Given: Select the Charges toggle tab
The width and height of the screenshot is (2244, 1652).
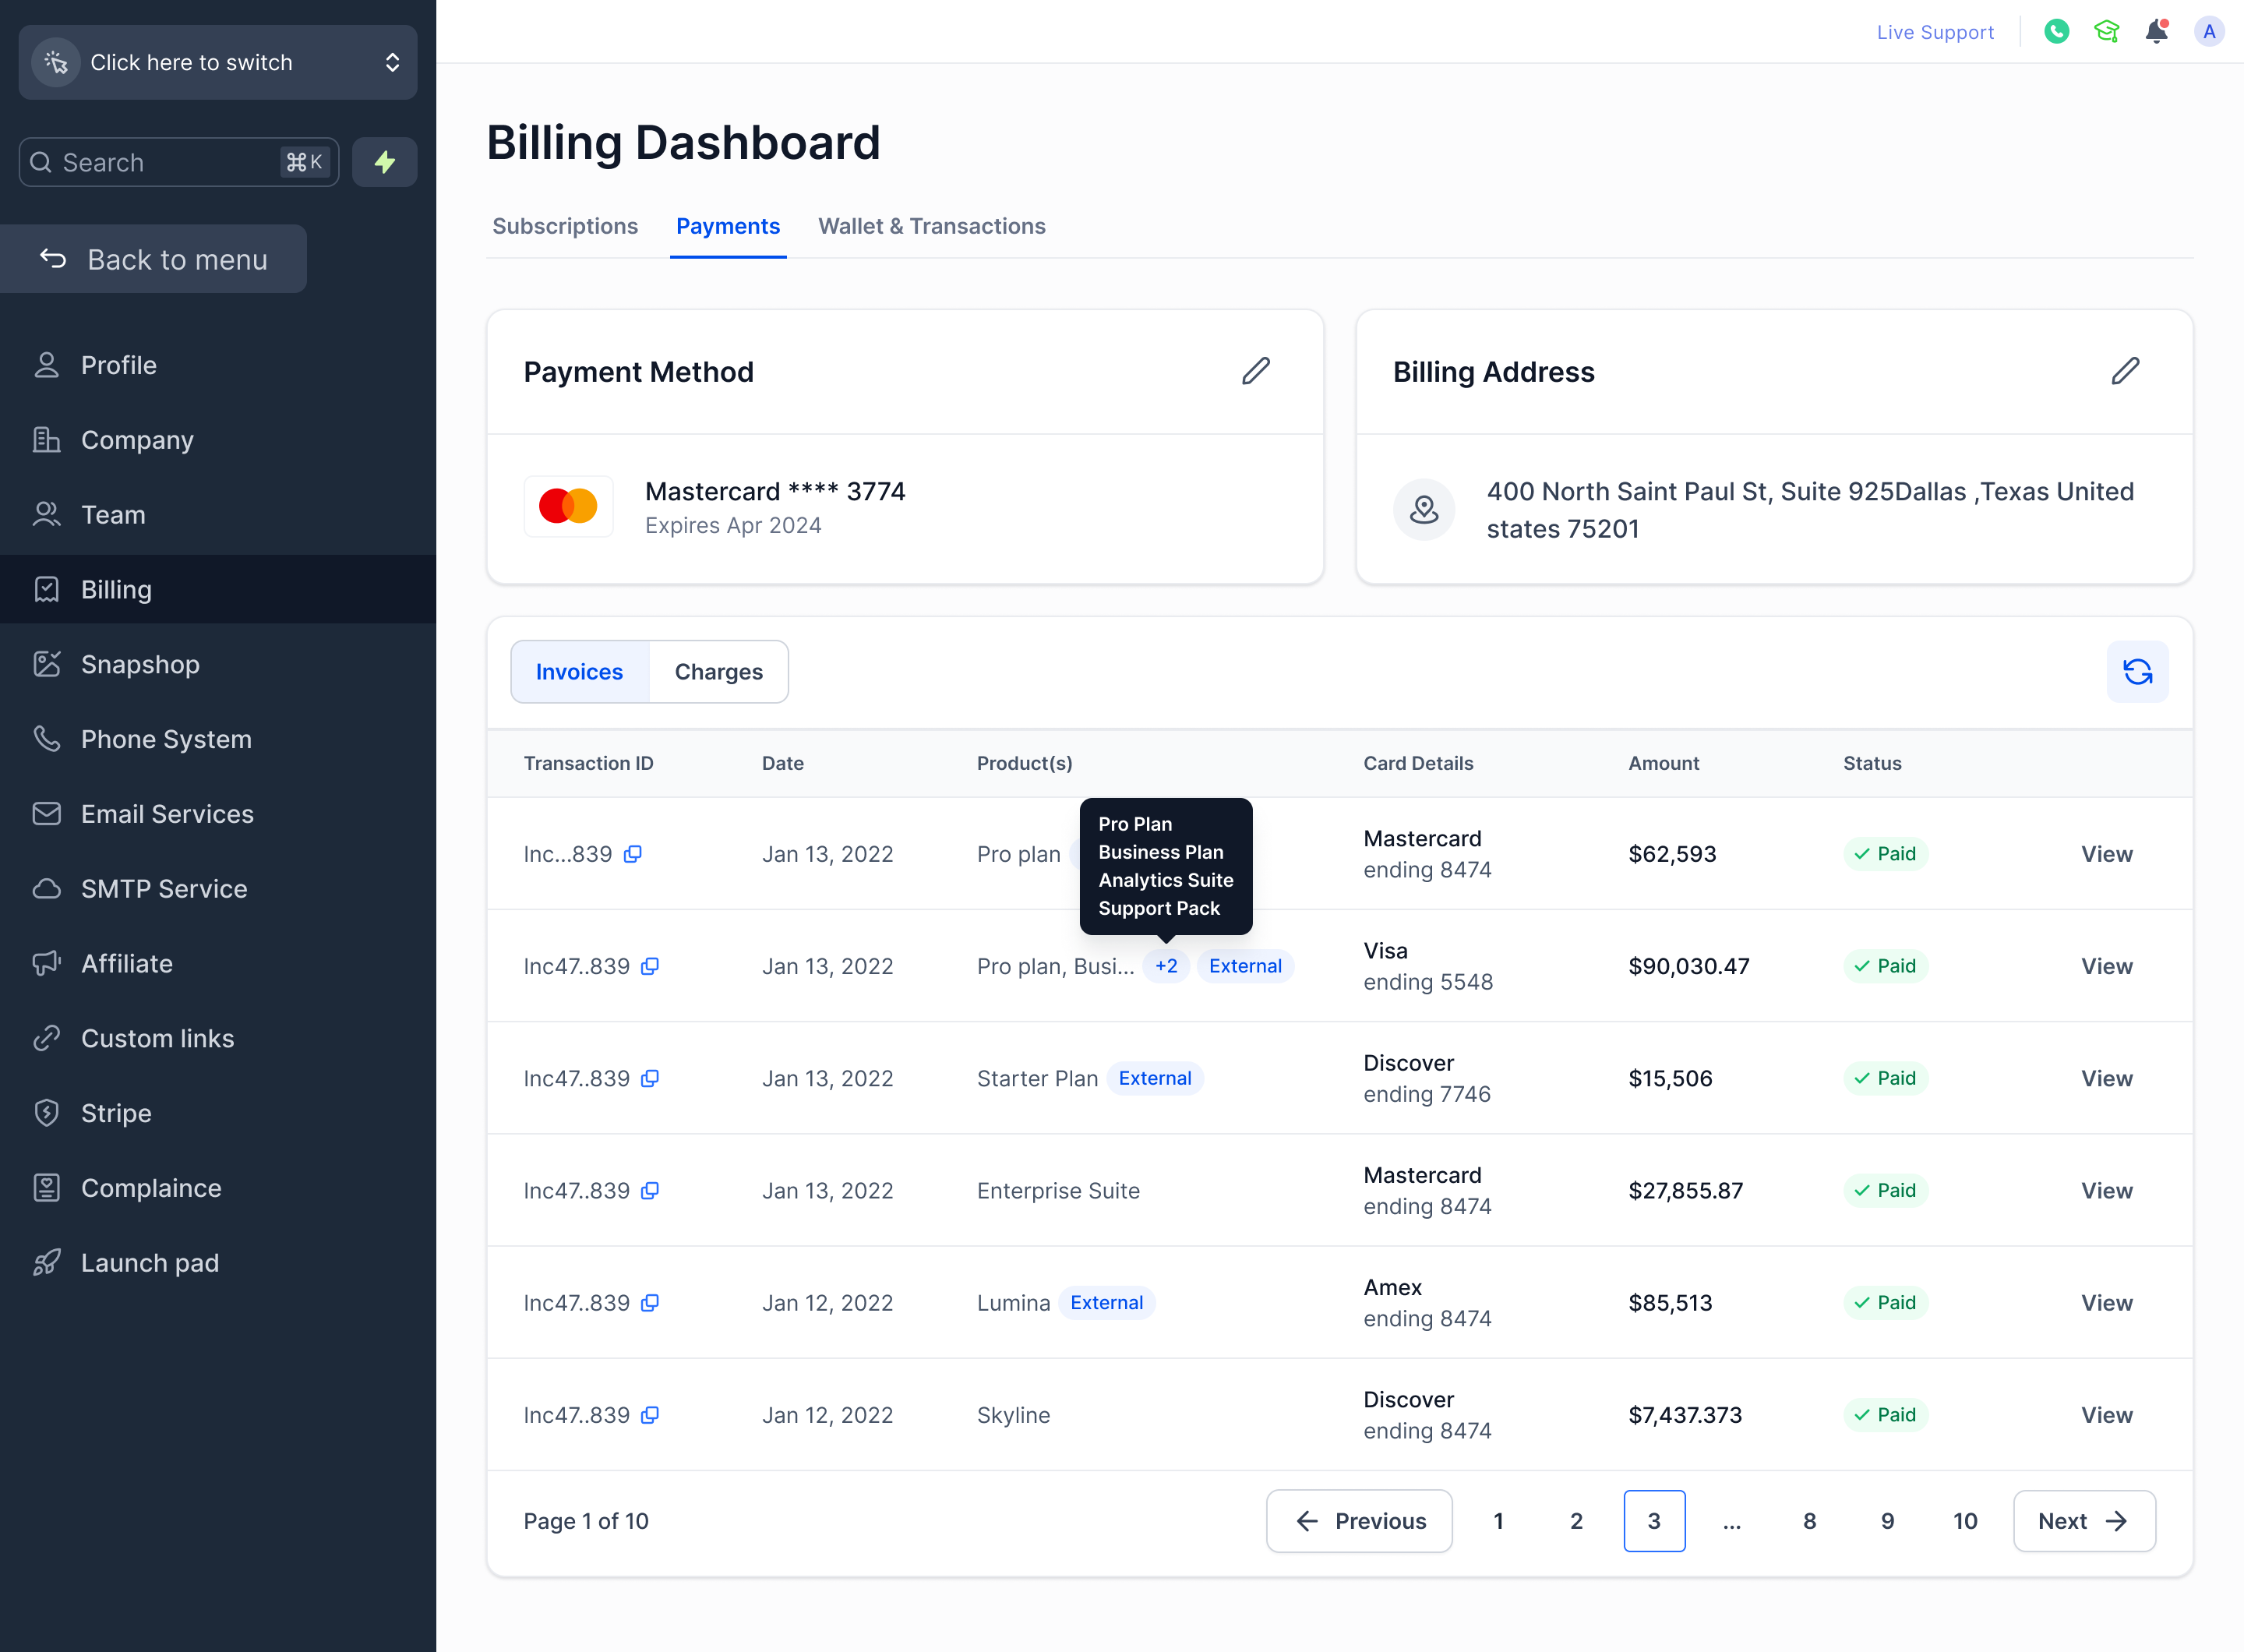Looking at the screenshot, I should point(719,672).
